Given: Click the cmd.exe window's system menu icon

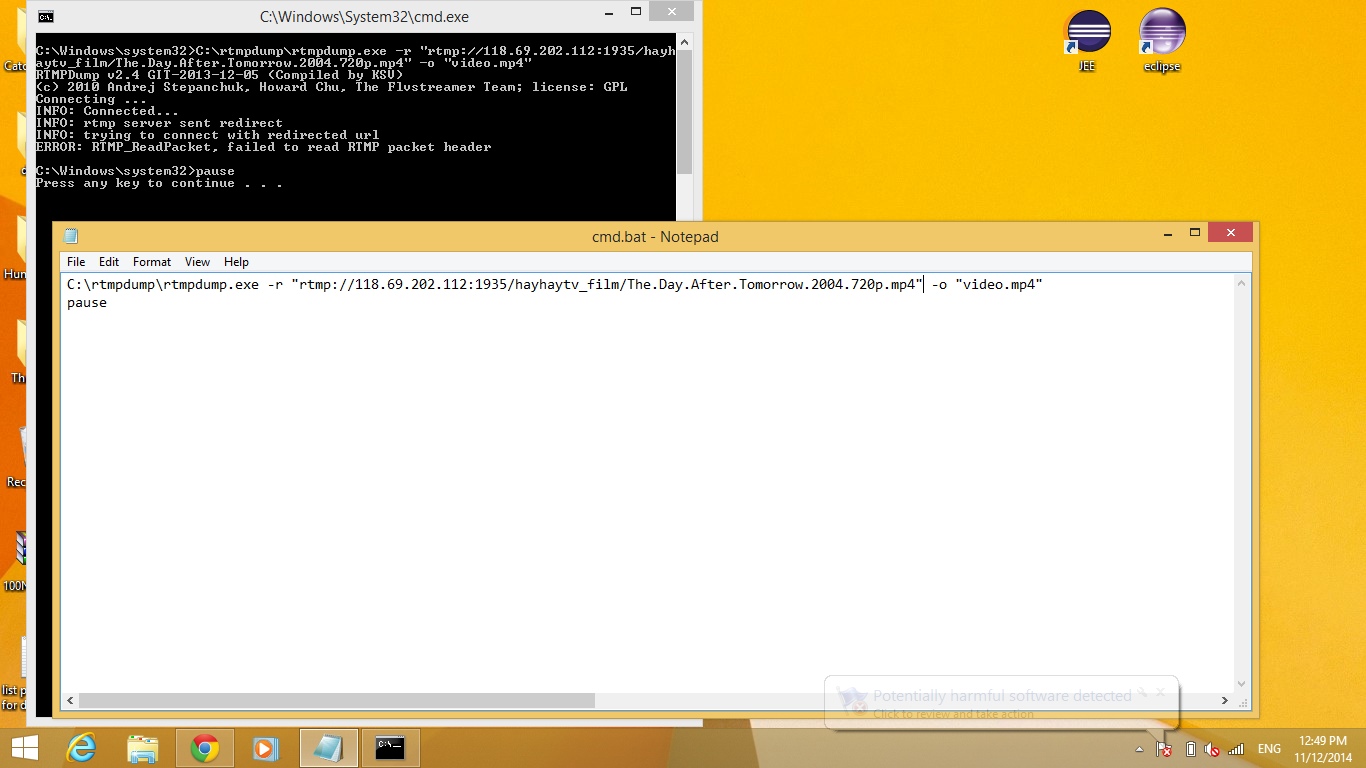Looking at the screenshot, I should 46,16.
